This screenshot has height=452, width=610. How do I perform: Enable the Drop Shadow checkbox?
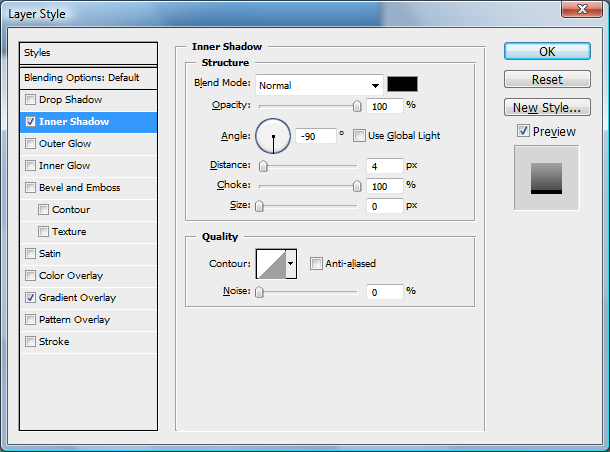31,100
